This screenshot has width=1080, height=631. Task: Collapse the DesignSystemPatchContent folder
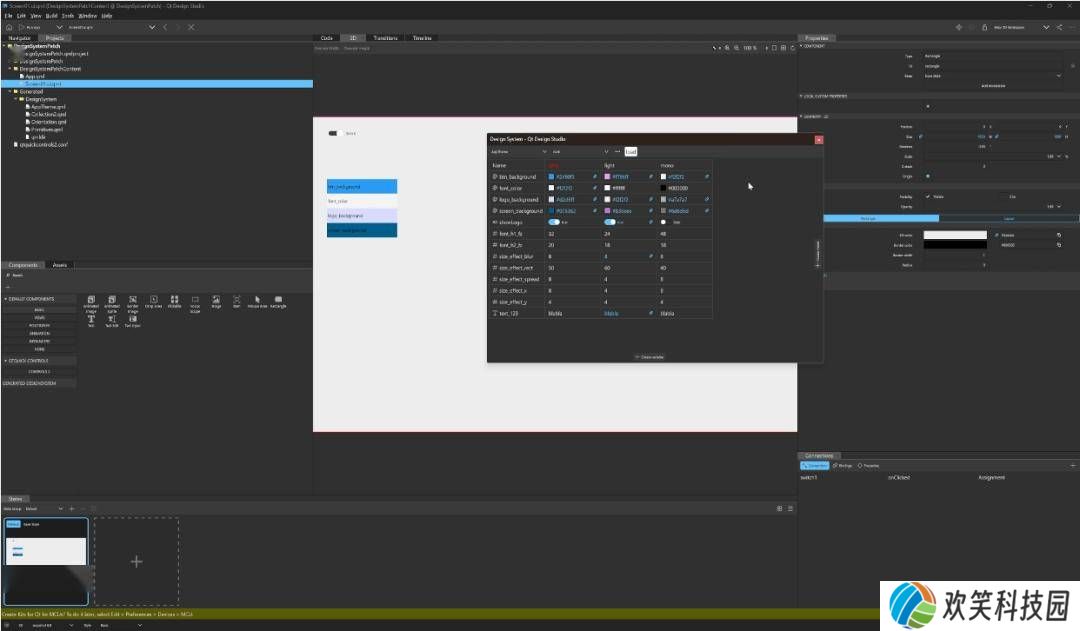[10, 69]
